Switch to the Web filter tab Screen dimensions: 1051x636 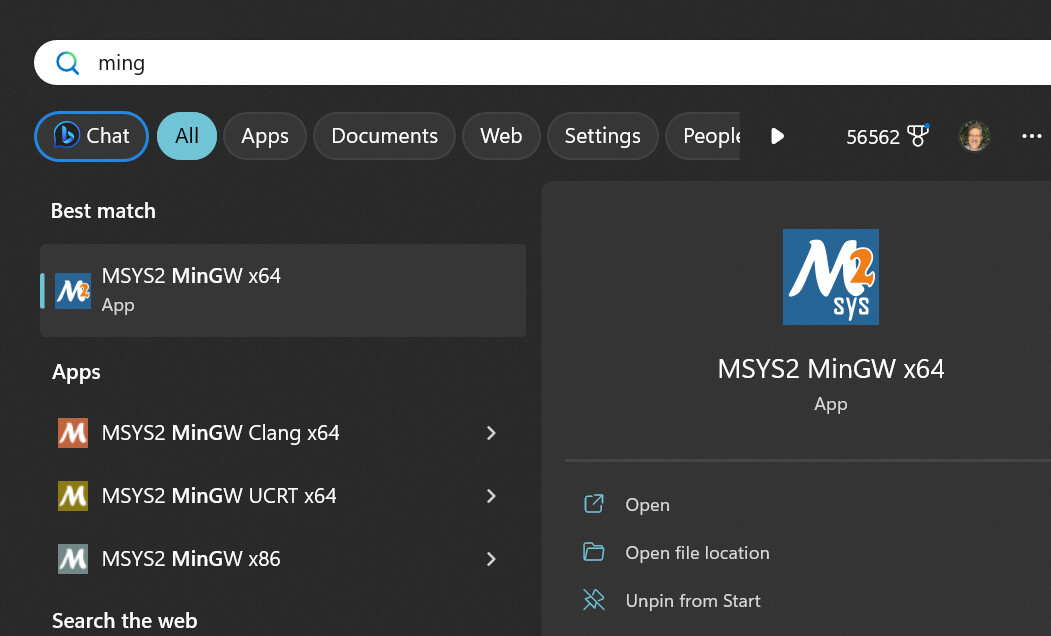(501, 136)
